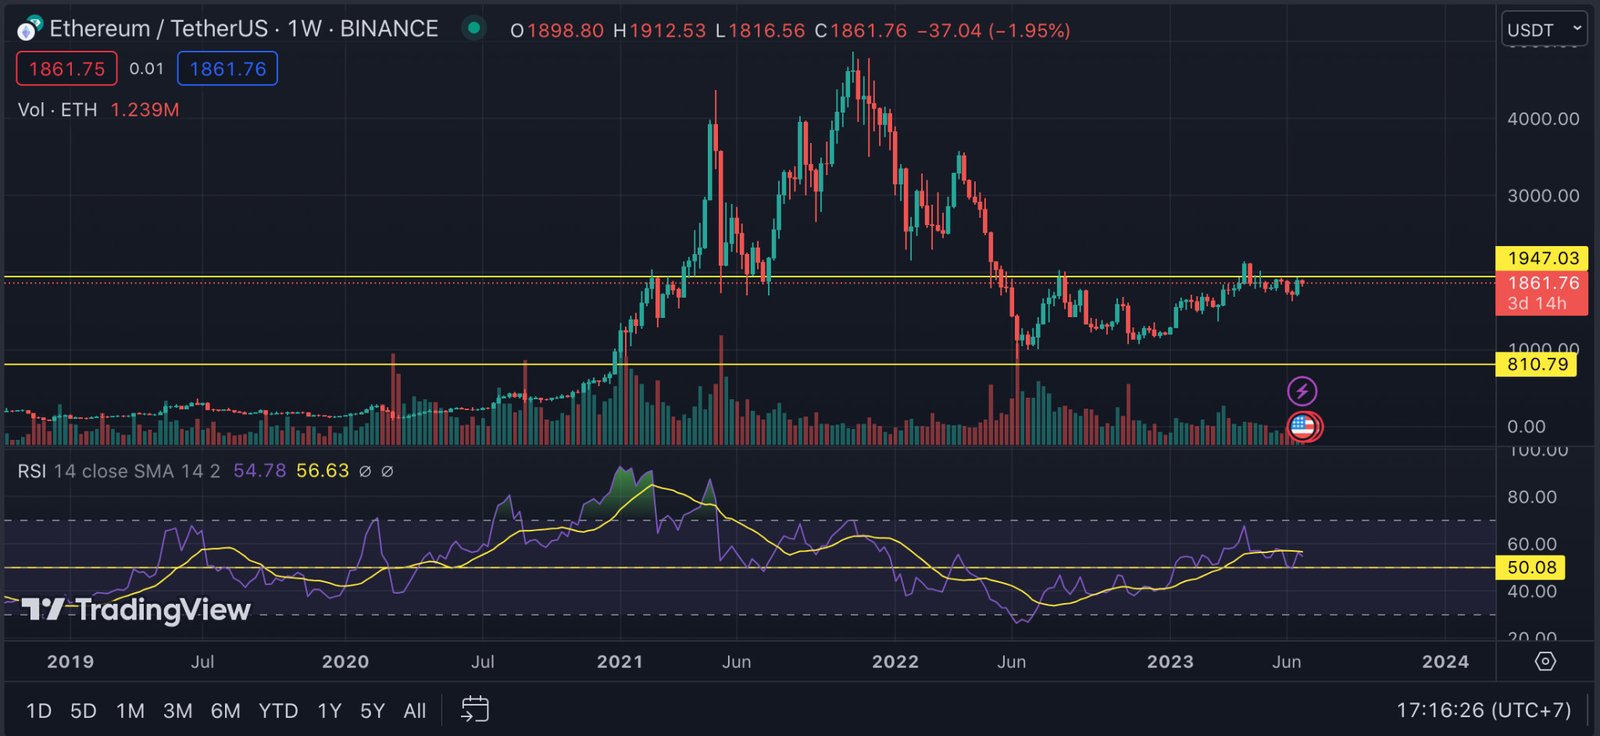Click RSI value 54.78
Screen dimensions: 1600x736
259,471
